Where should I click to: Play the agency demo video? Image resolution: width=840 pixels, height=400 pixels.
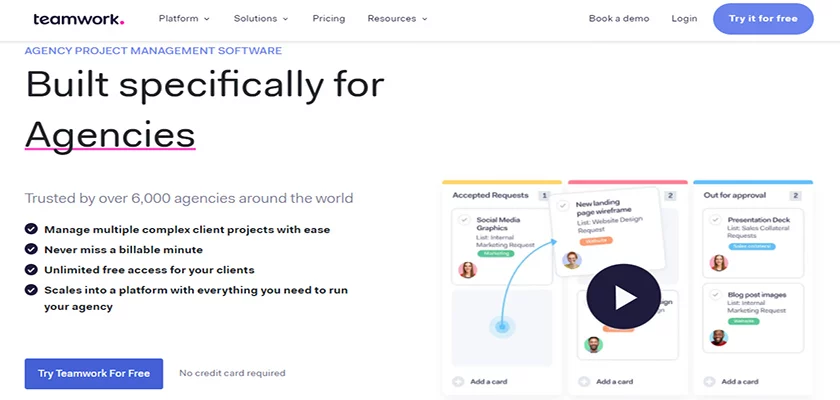(624, 297)
